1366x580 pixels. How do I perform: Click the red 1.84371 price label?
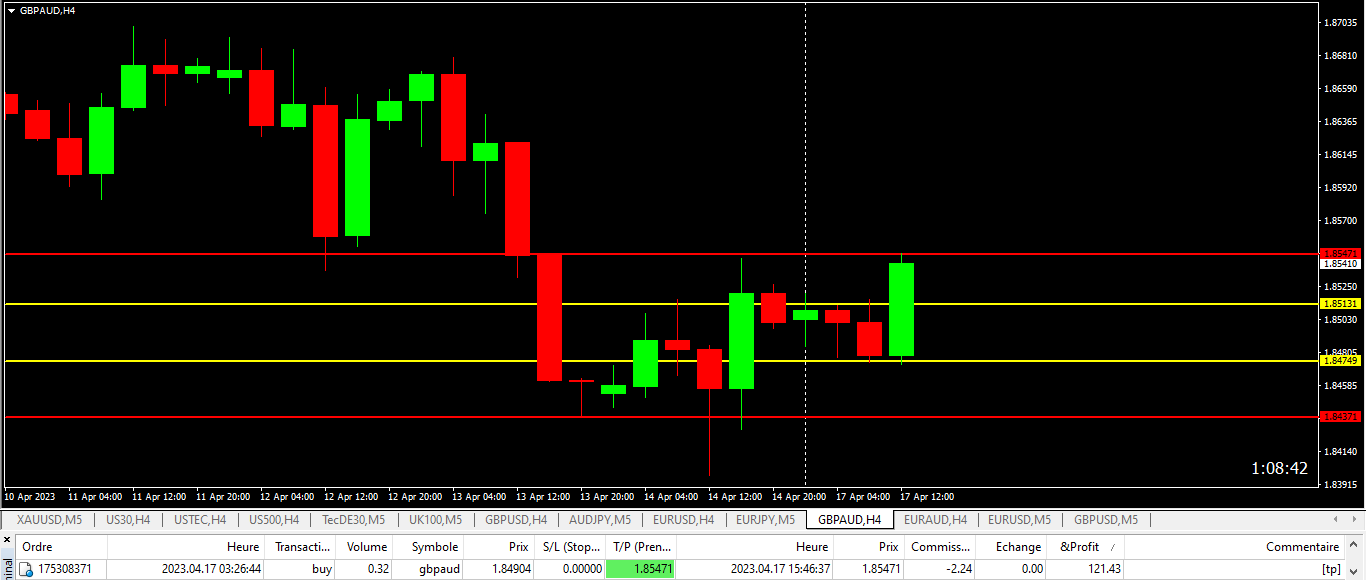tap(1340, 416)
